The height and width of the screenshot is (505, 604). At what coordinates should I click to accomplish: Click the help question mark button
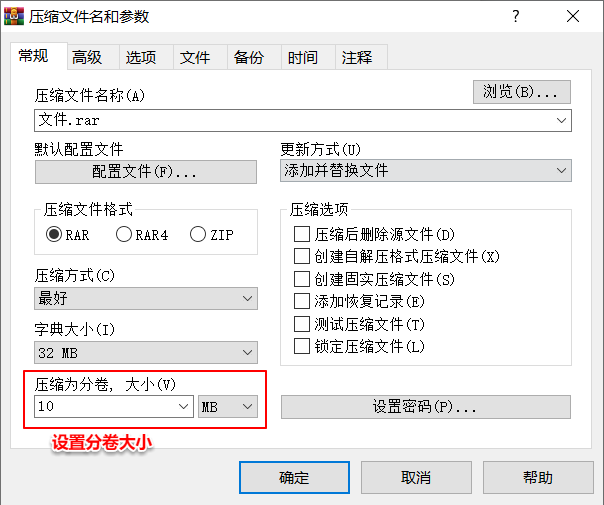pyautogui.click(x=516, y=16)
